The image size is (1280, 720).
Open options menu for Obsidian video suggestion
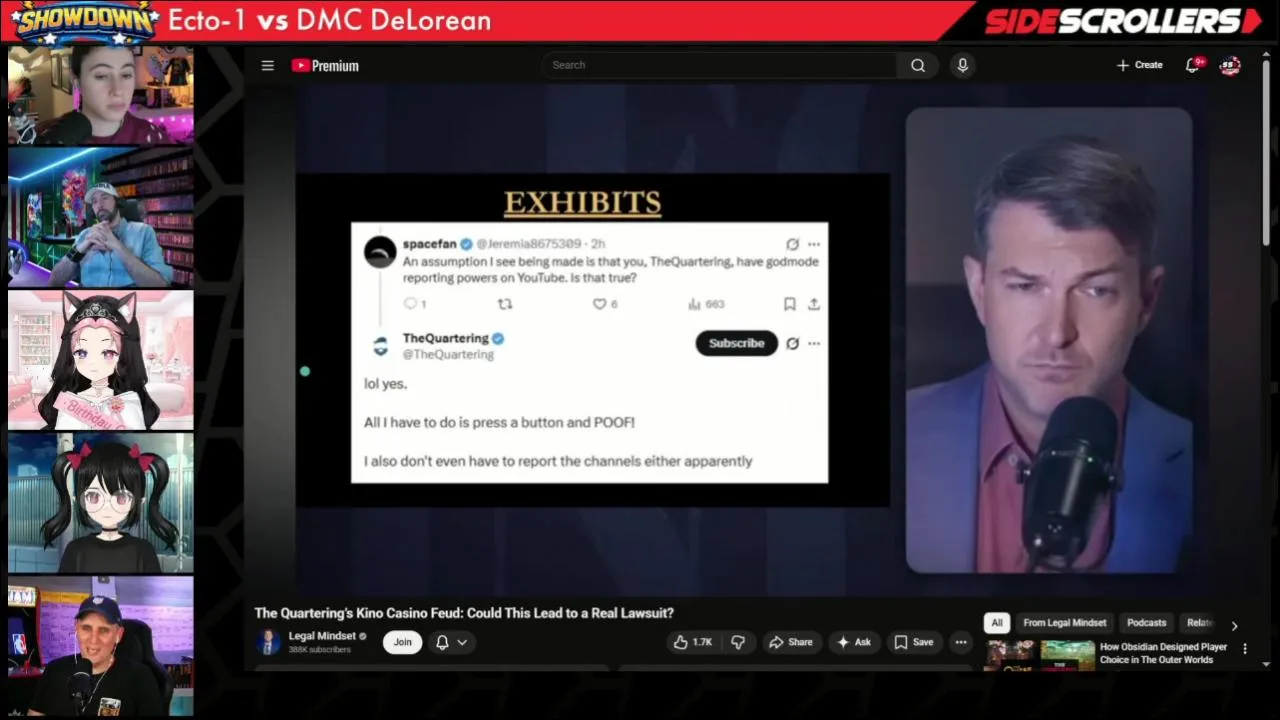(x=1245, y=649)
